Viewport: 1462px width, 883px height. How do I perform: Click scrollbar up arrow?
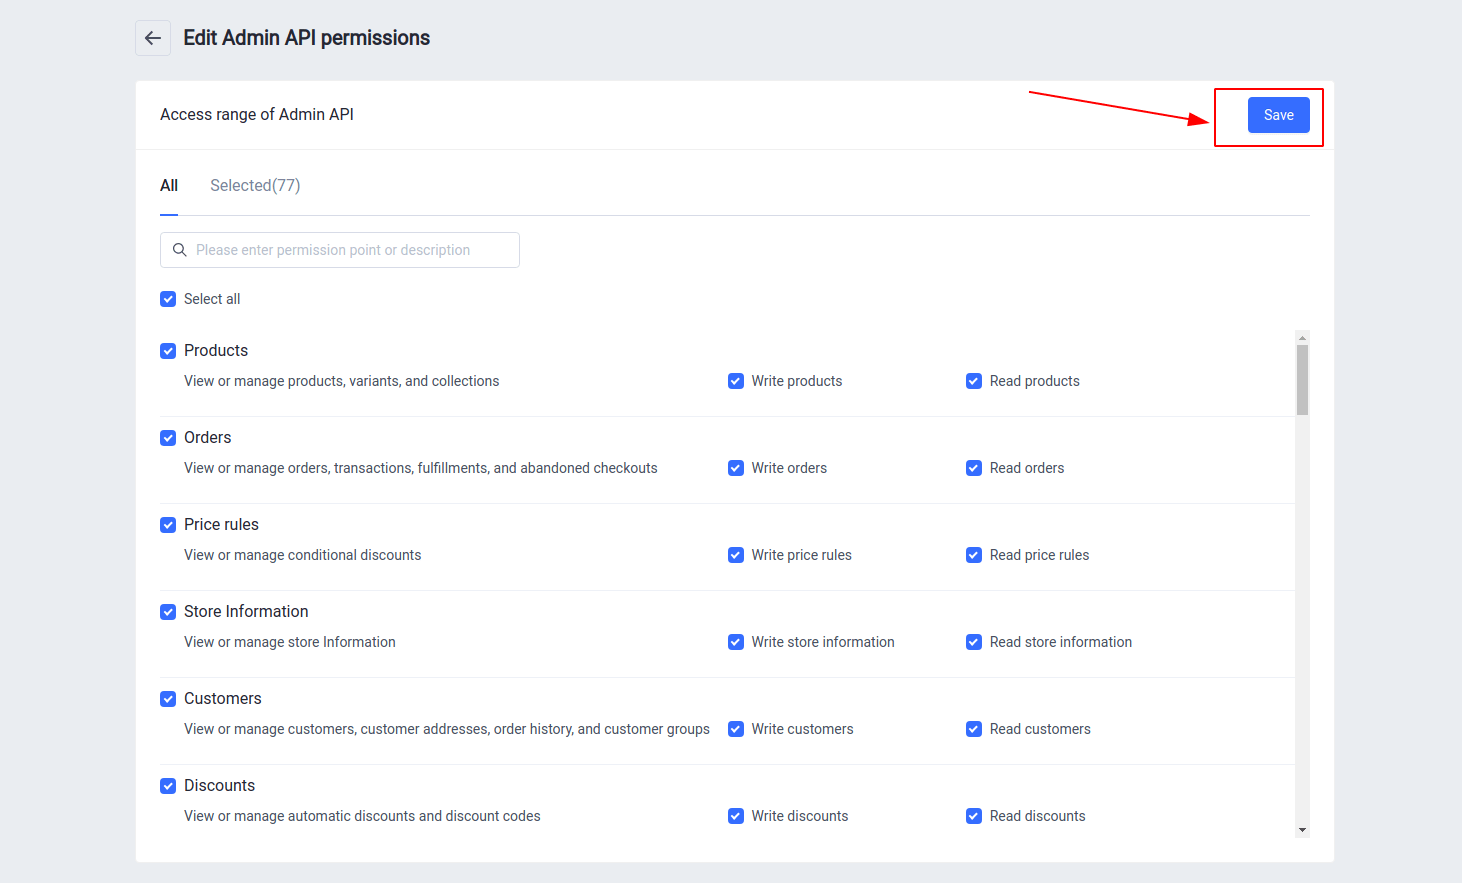(1302, 338)
